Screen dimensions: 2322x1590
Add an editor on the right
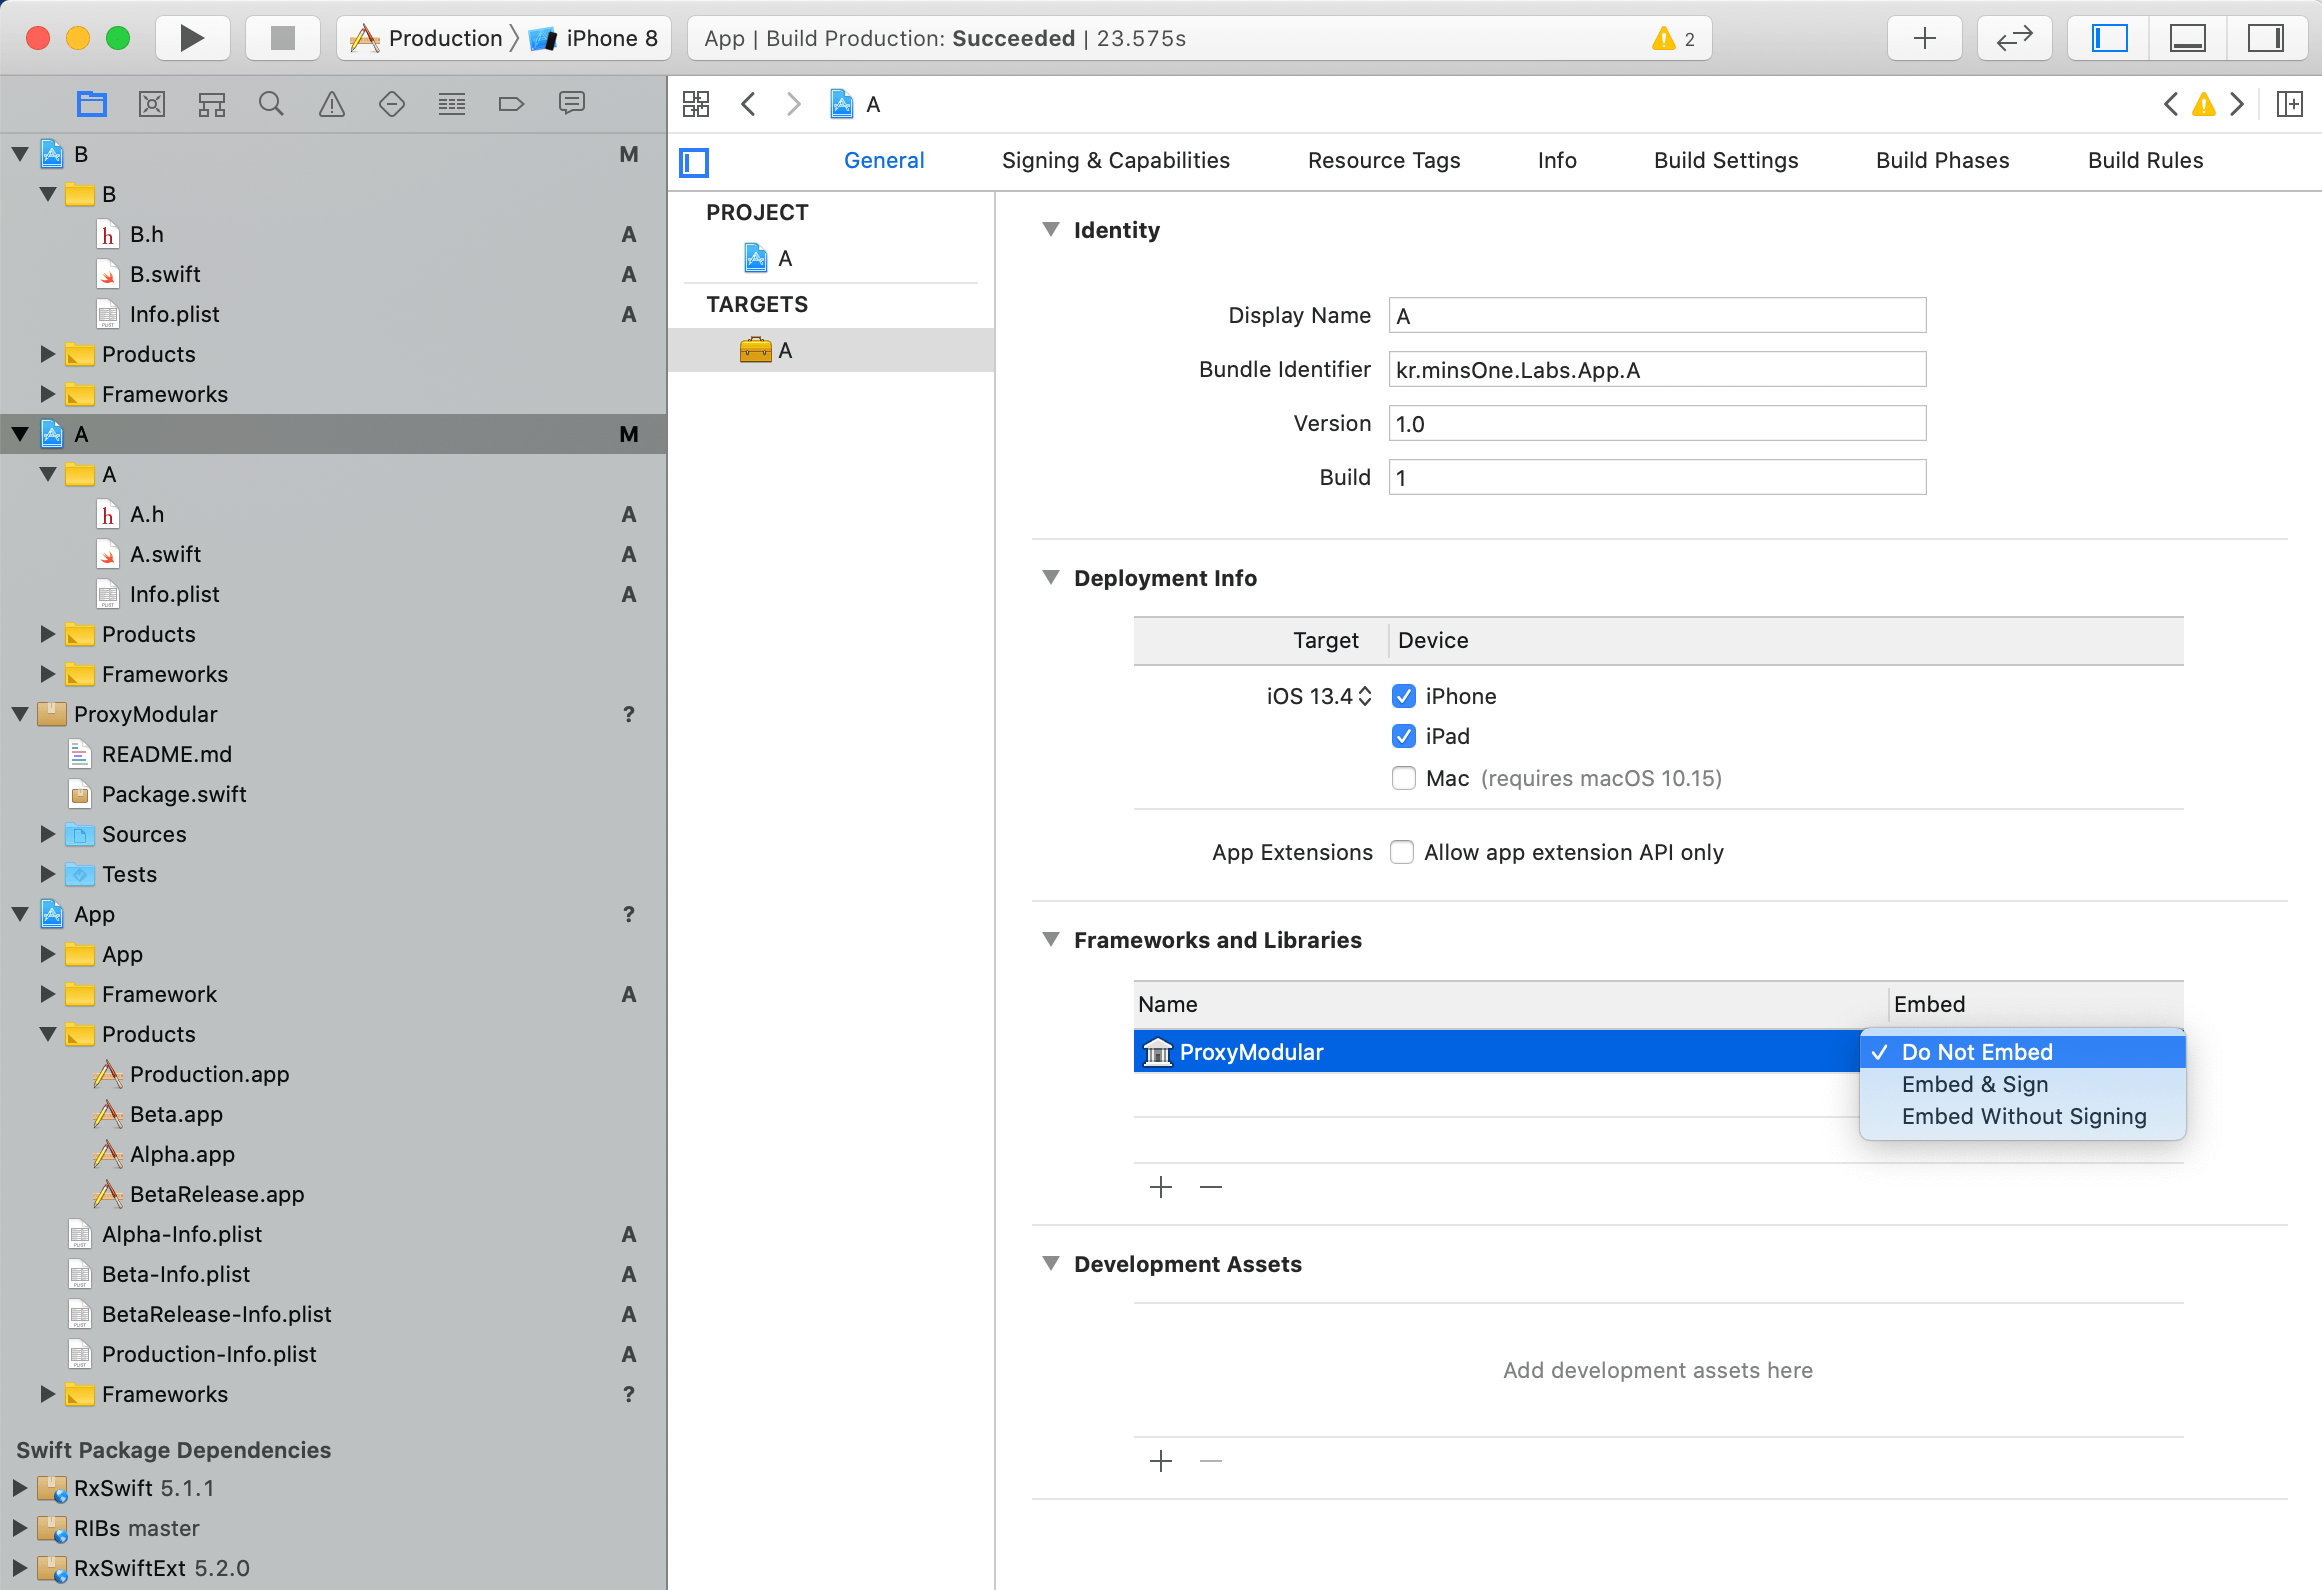(x=2290, y=104)
